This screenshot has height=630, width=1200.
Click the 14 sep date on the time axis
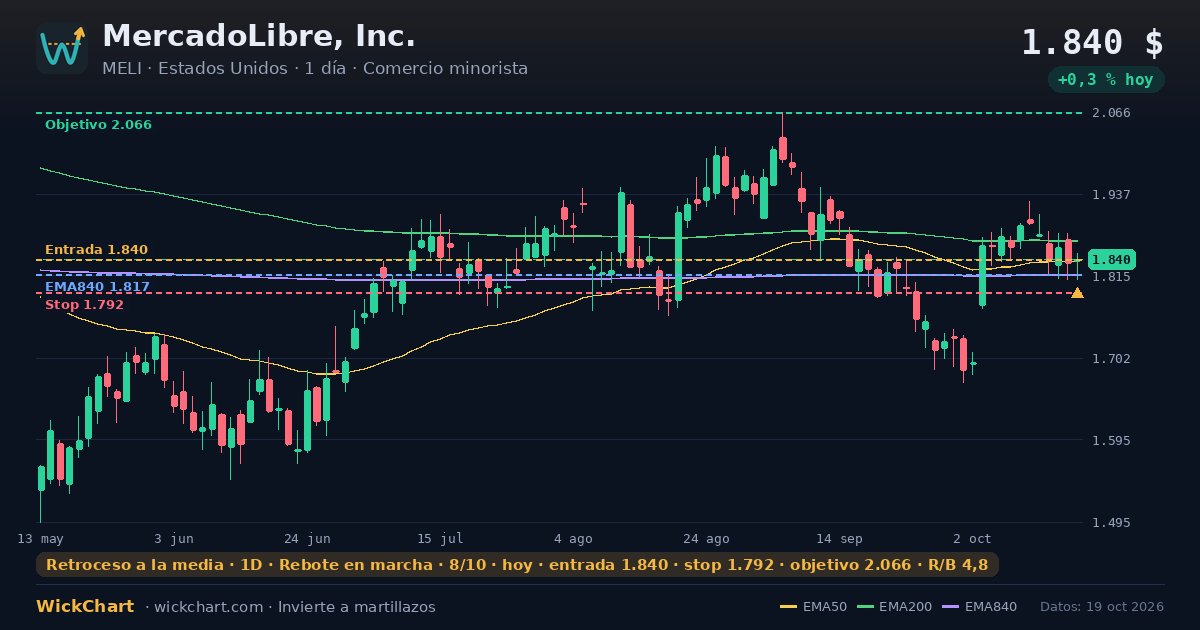[x=839, y=538]
